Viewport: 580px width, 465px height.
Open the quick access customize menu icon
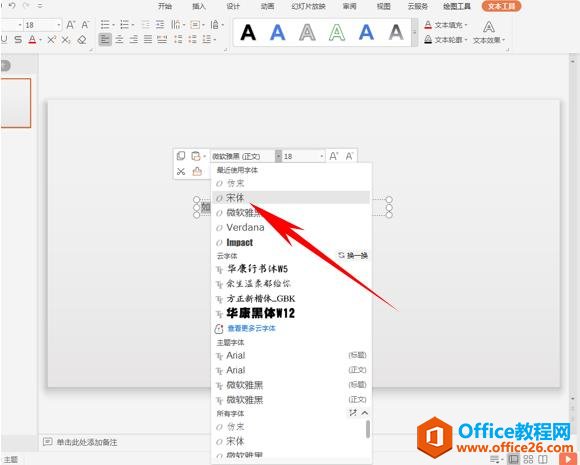40,6
